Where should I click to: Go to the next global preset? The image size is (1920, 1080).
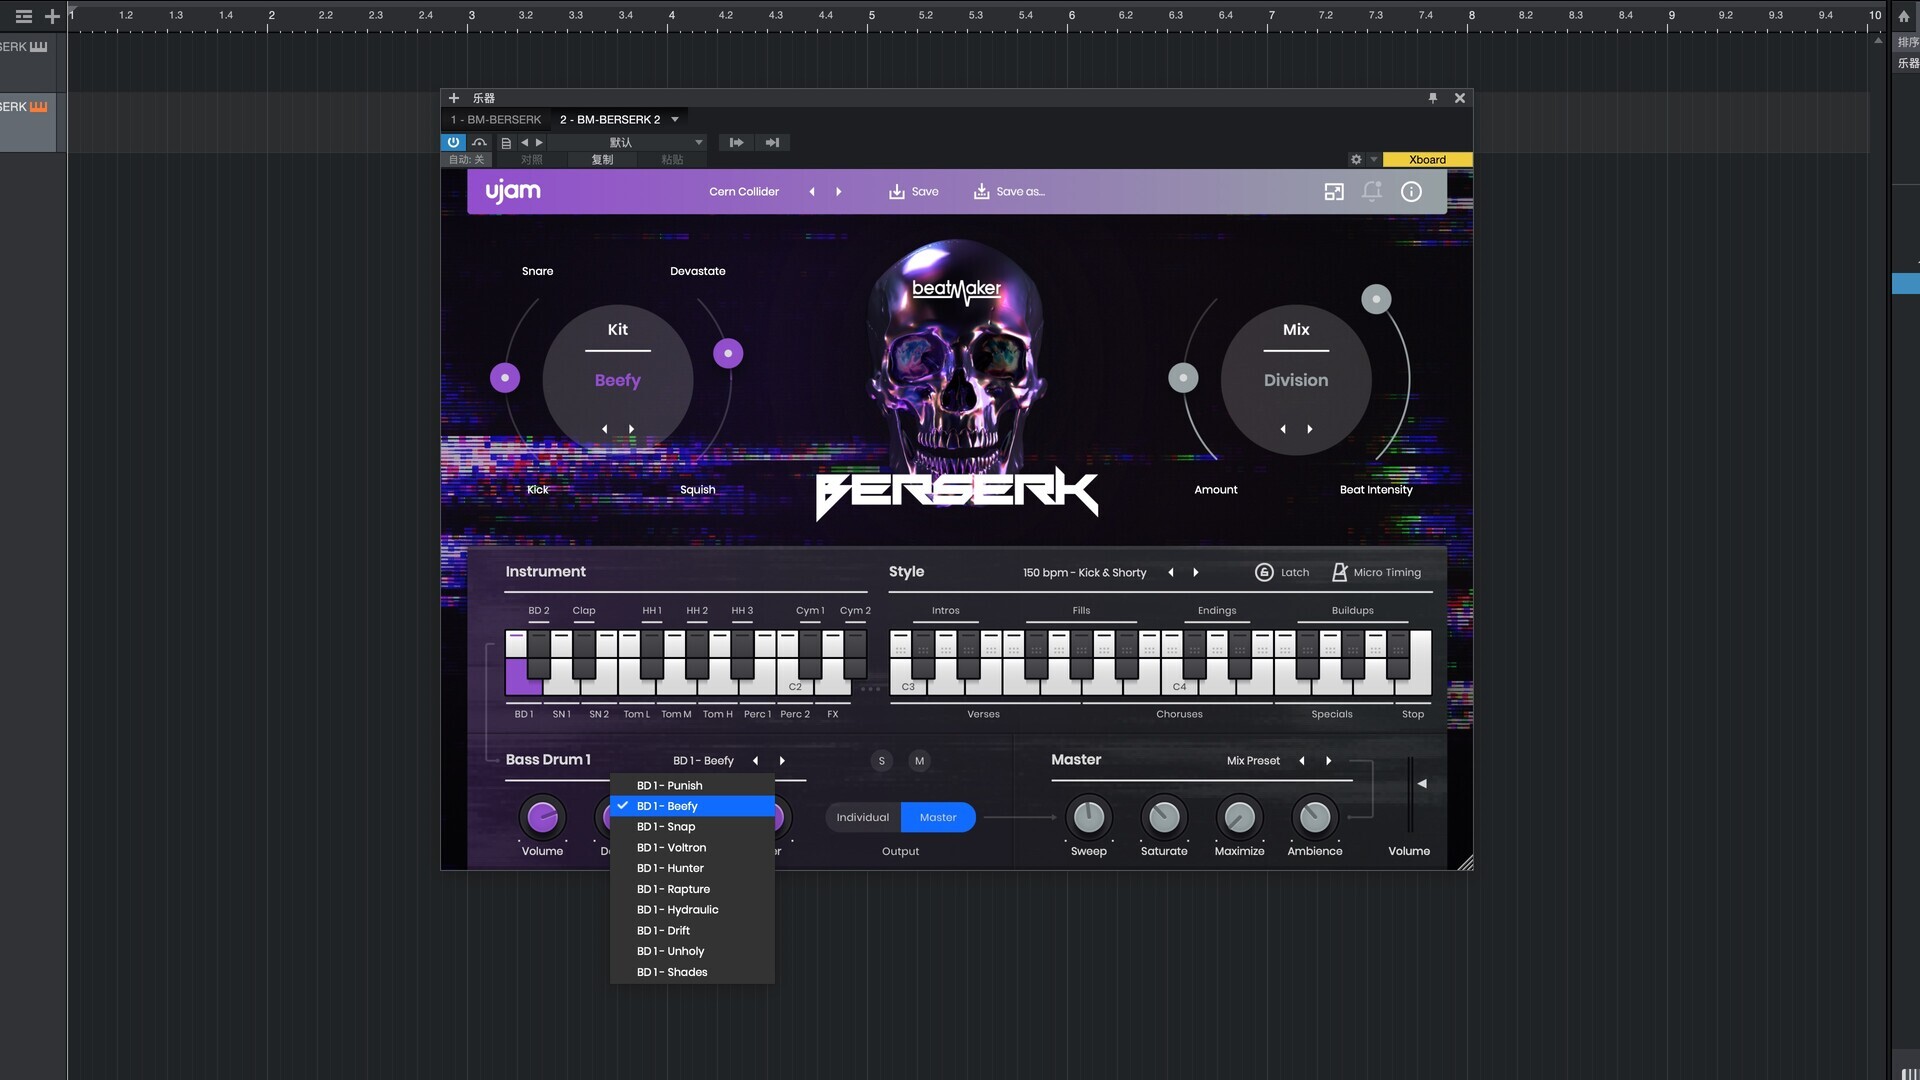[x=838, y=191]
